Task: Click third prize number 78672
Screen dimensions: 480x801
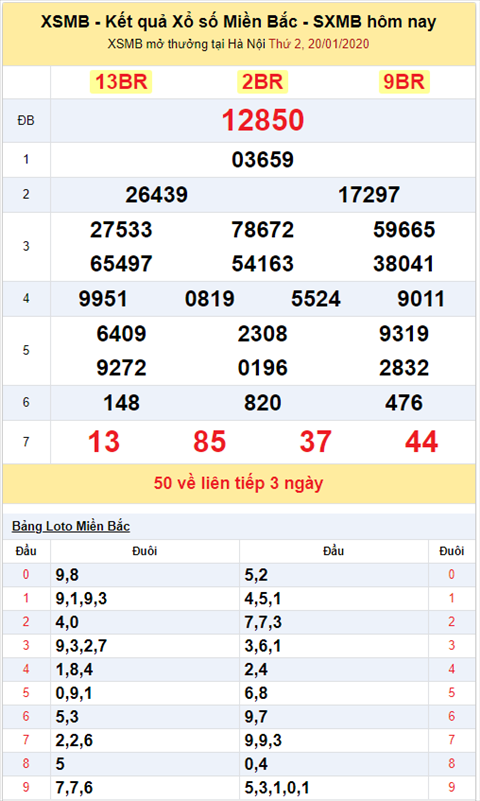Action: coord(262,229)
